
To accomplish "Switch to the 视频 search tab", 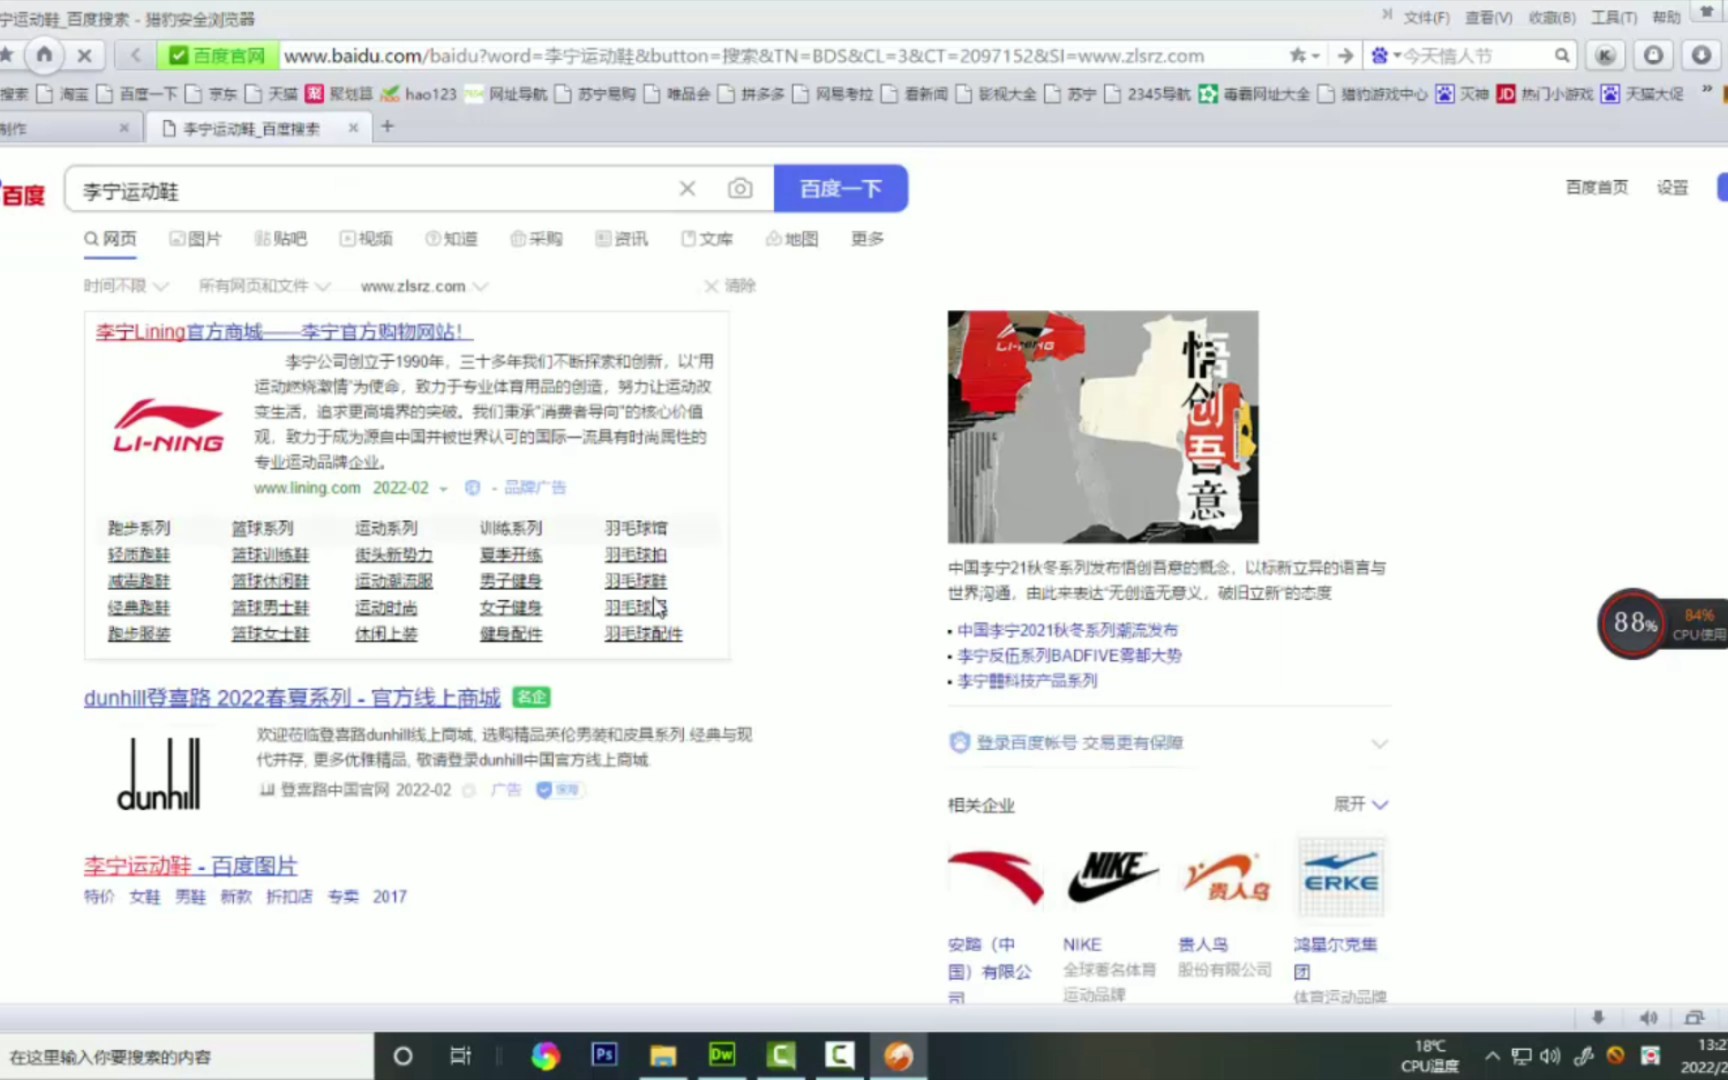I will (366, 239).
